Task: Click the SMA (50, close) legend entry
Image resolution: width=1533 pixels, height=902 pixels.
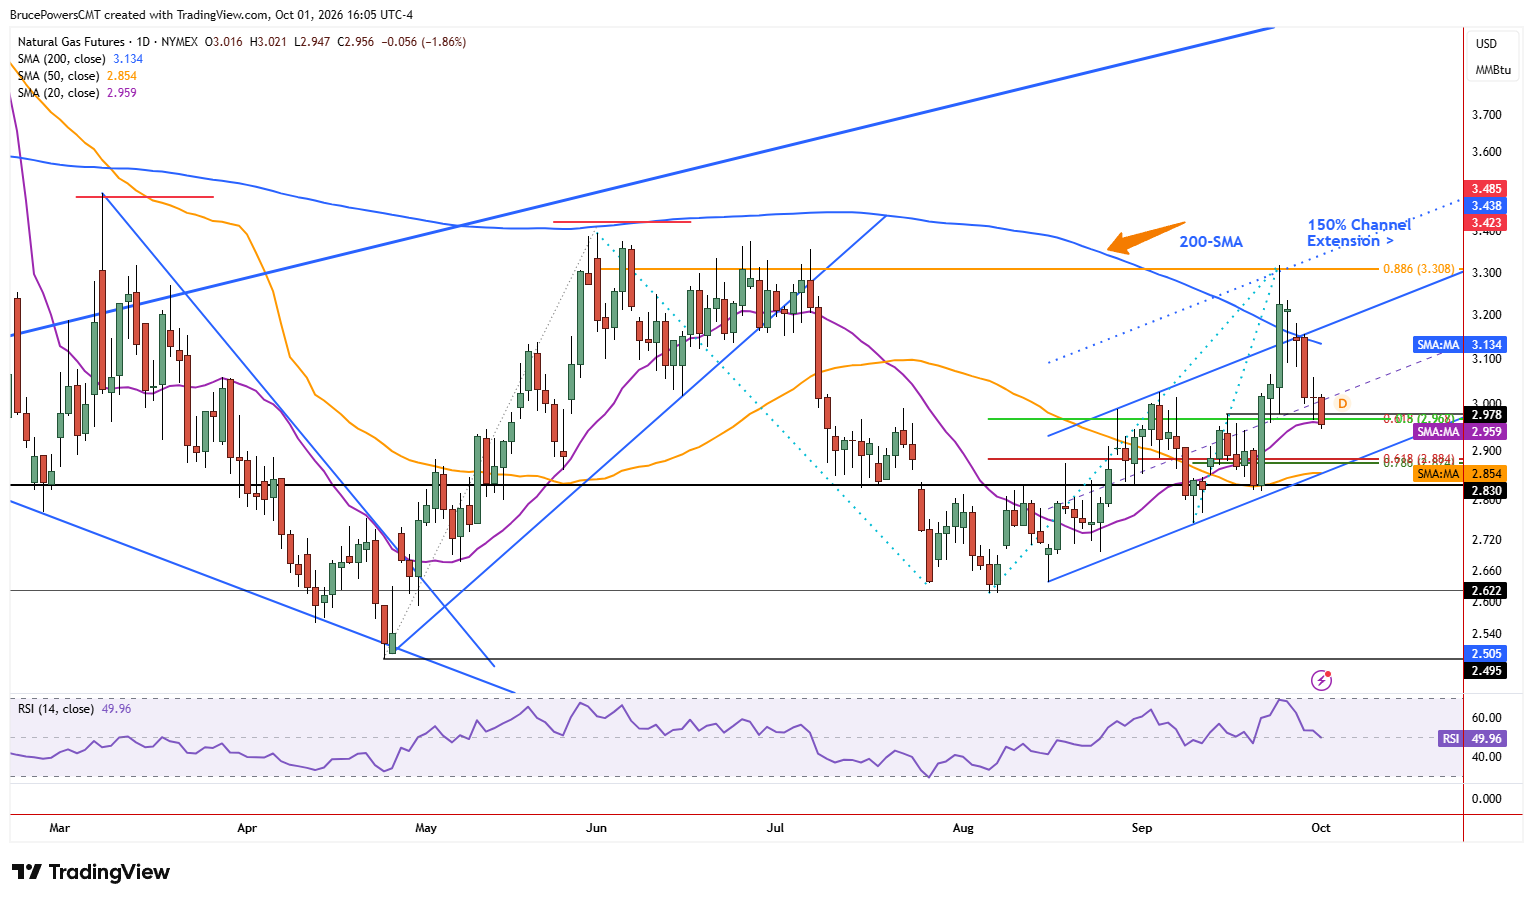Action: point(77,76)
